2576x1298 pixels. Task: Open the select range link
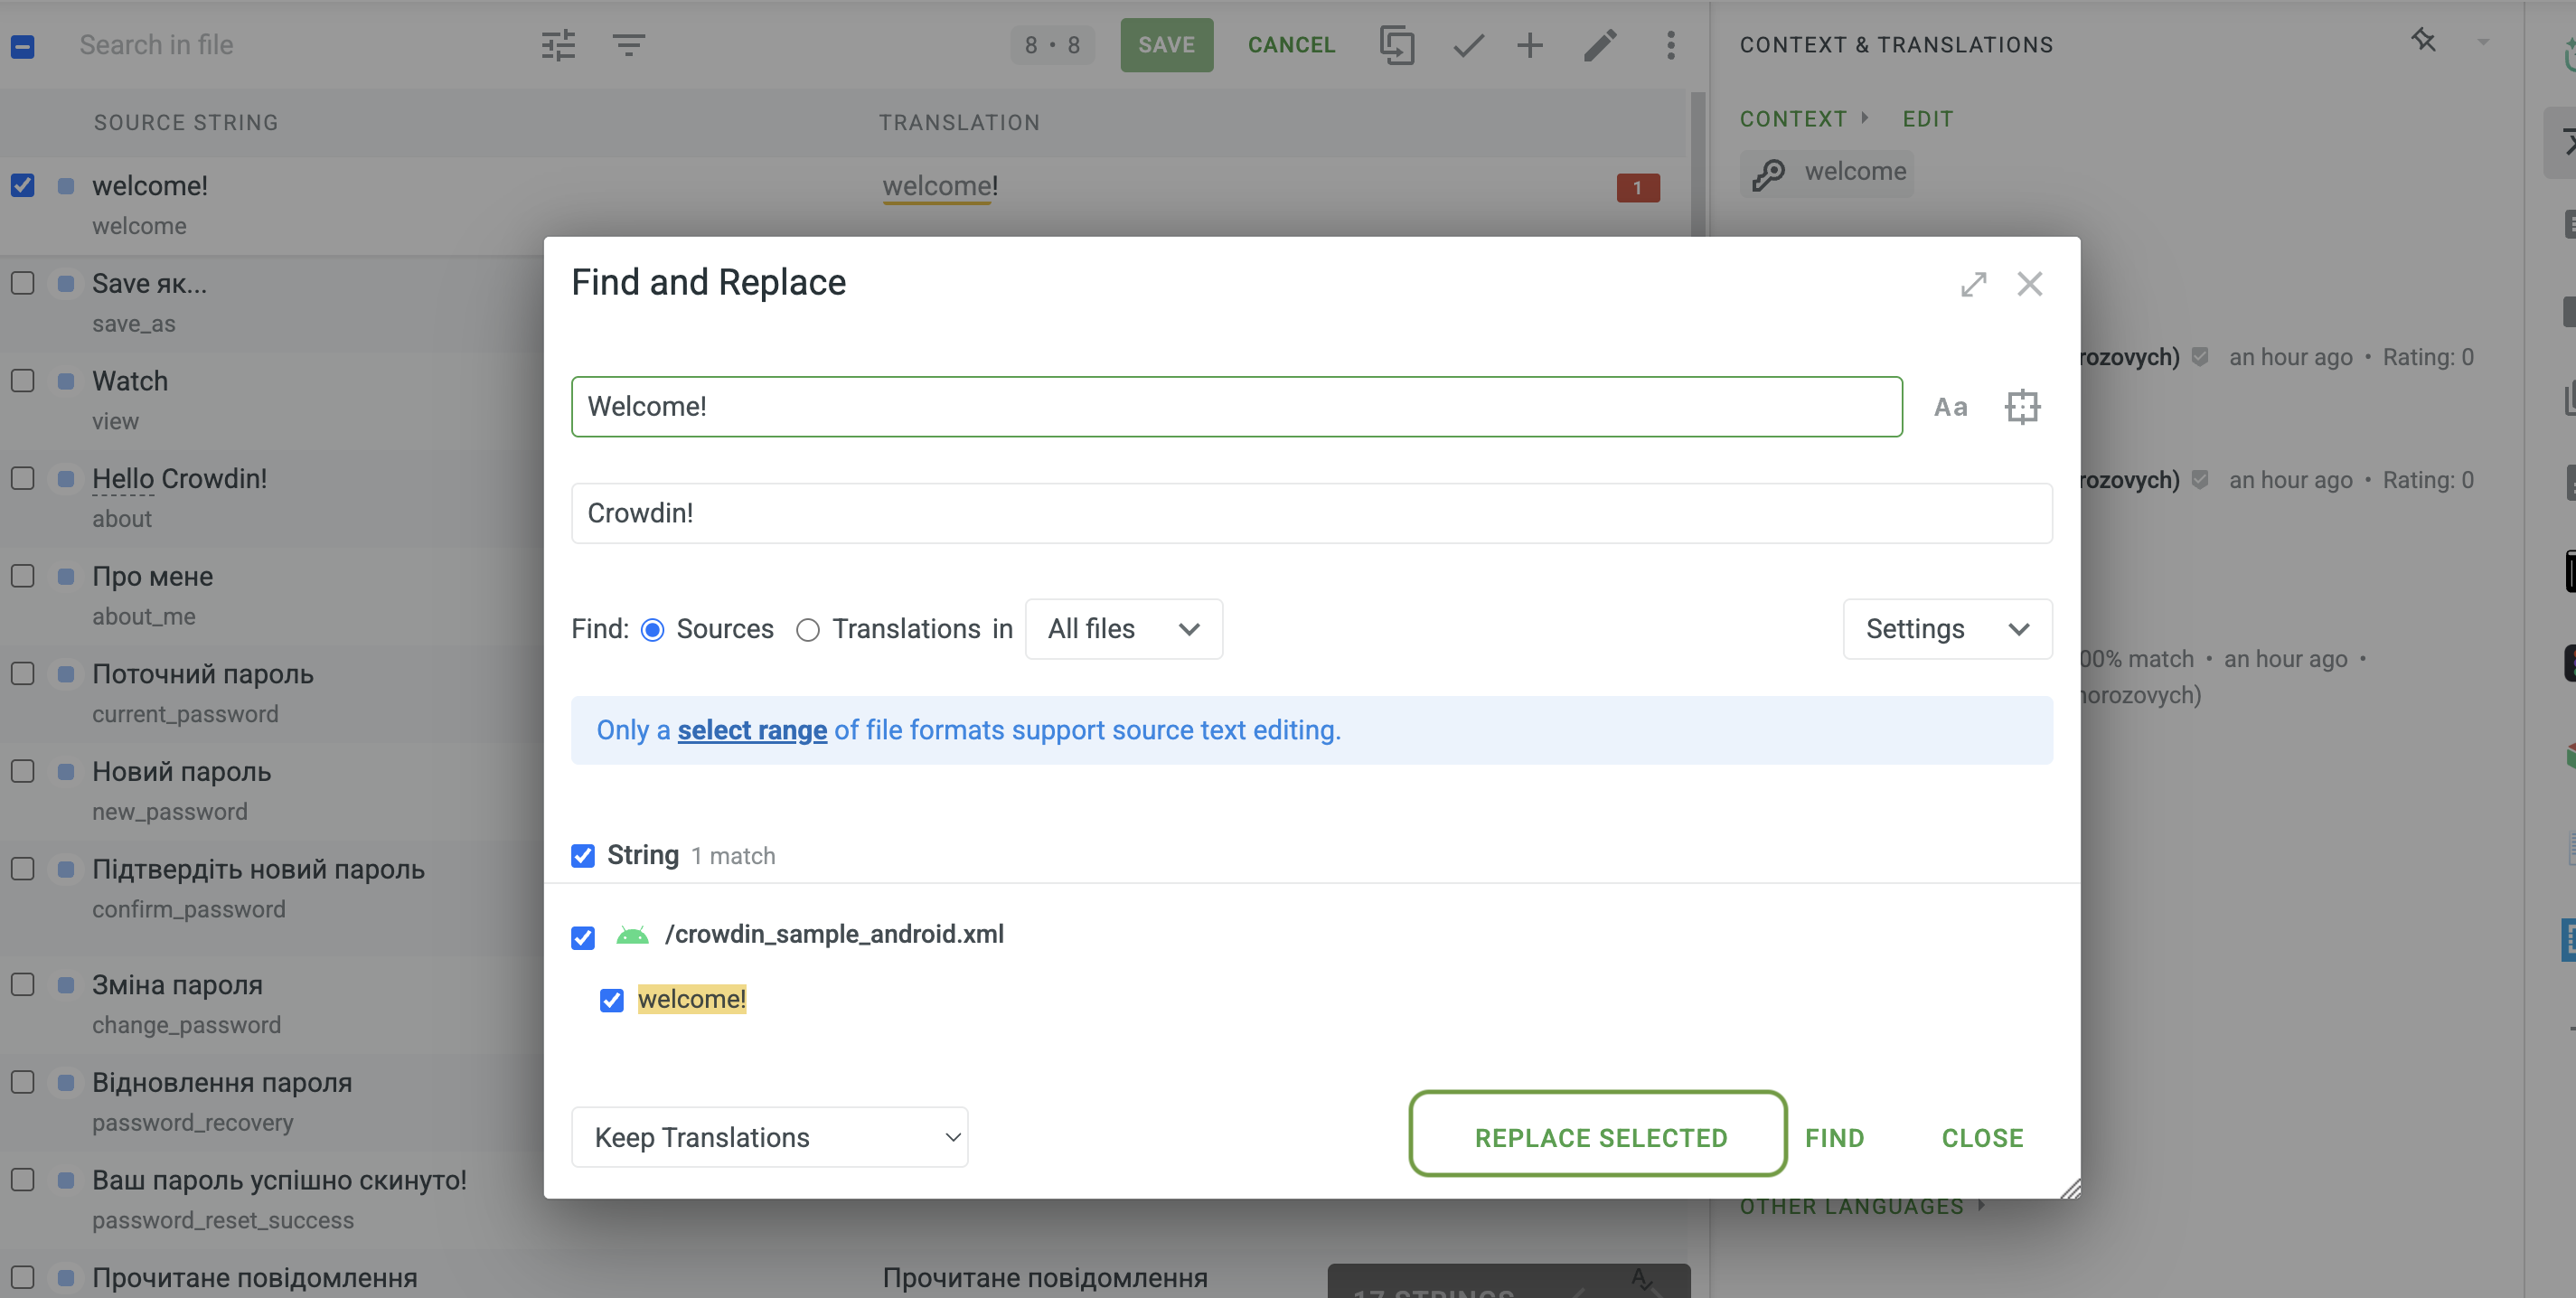pos(752,731)
